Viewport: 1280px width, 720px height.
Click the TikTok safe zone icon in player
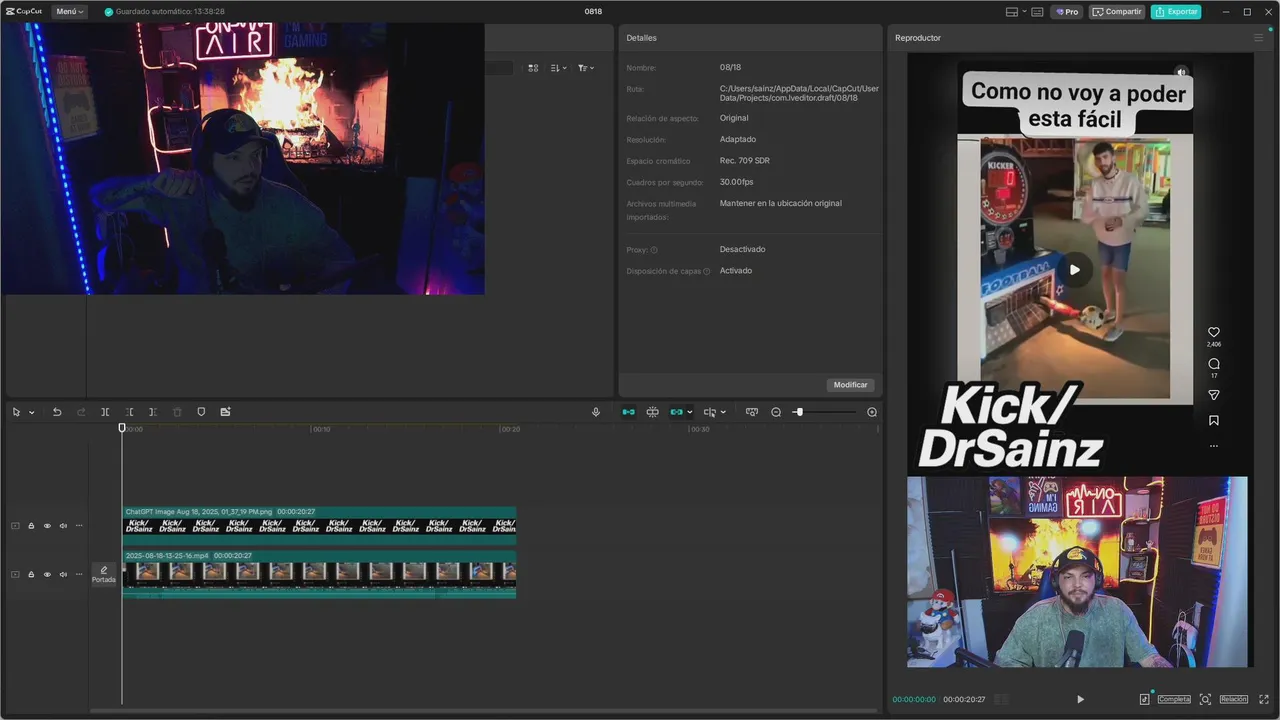(x=1145, y=699)
